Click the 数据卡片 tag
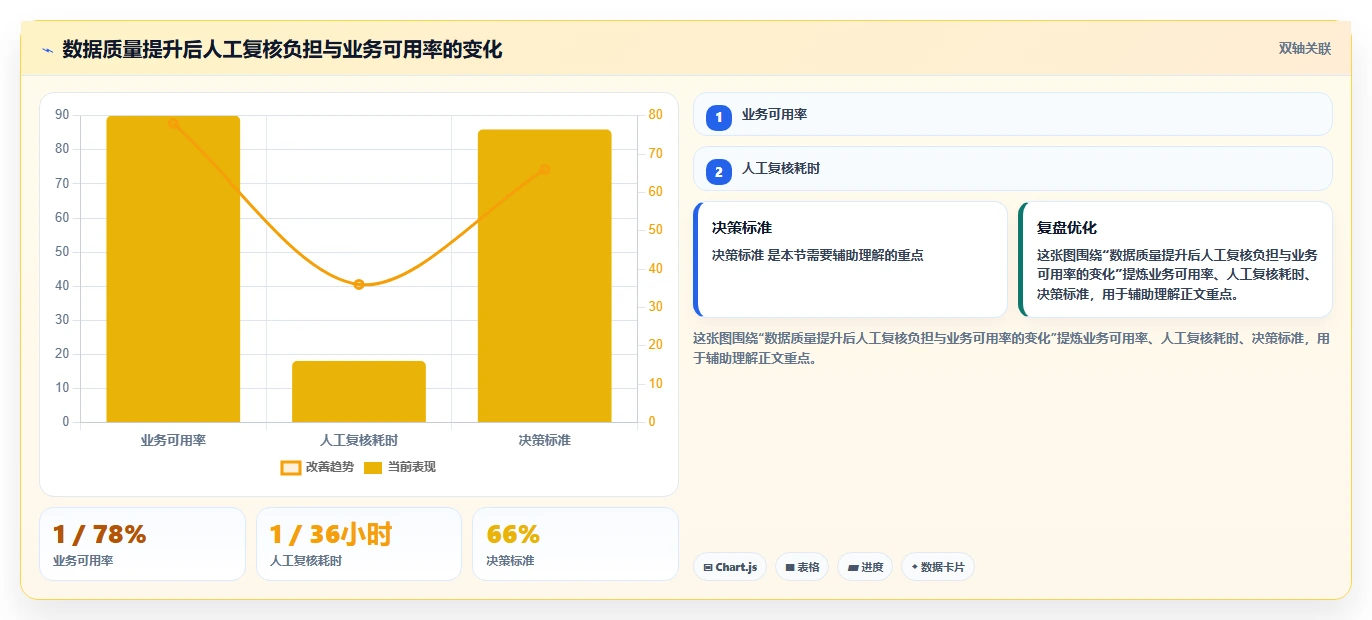The width and height of the screenshot is (1372, 620). point(938,567)
